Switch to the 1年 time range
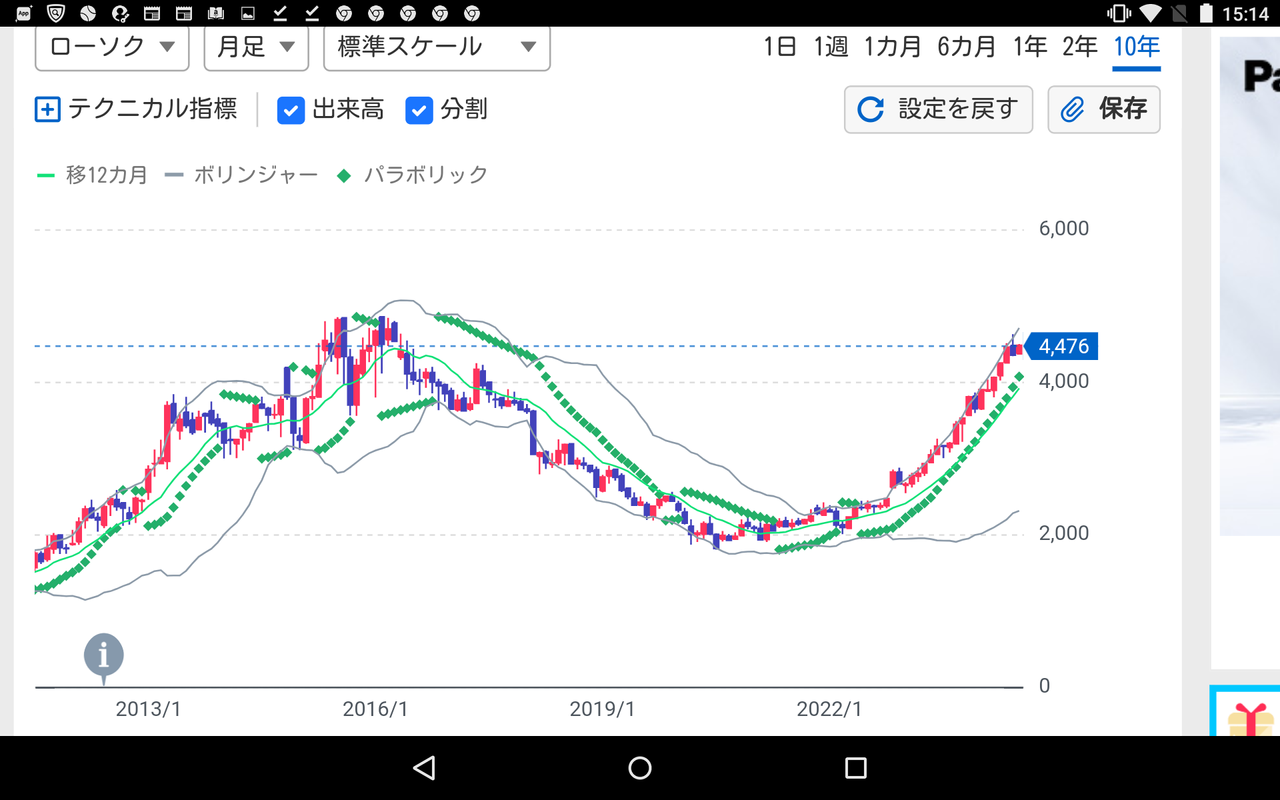Viewport: 1280px width, 800px height. [1029, 47]
